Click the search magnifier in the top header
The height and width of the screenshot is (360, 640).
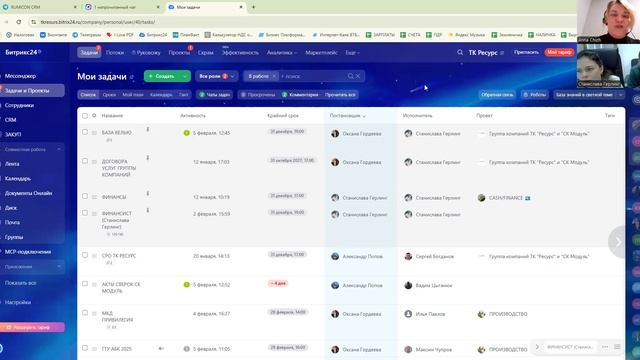(460, 52)
